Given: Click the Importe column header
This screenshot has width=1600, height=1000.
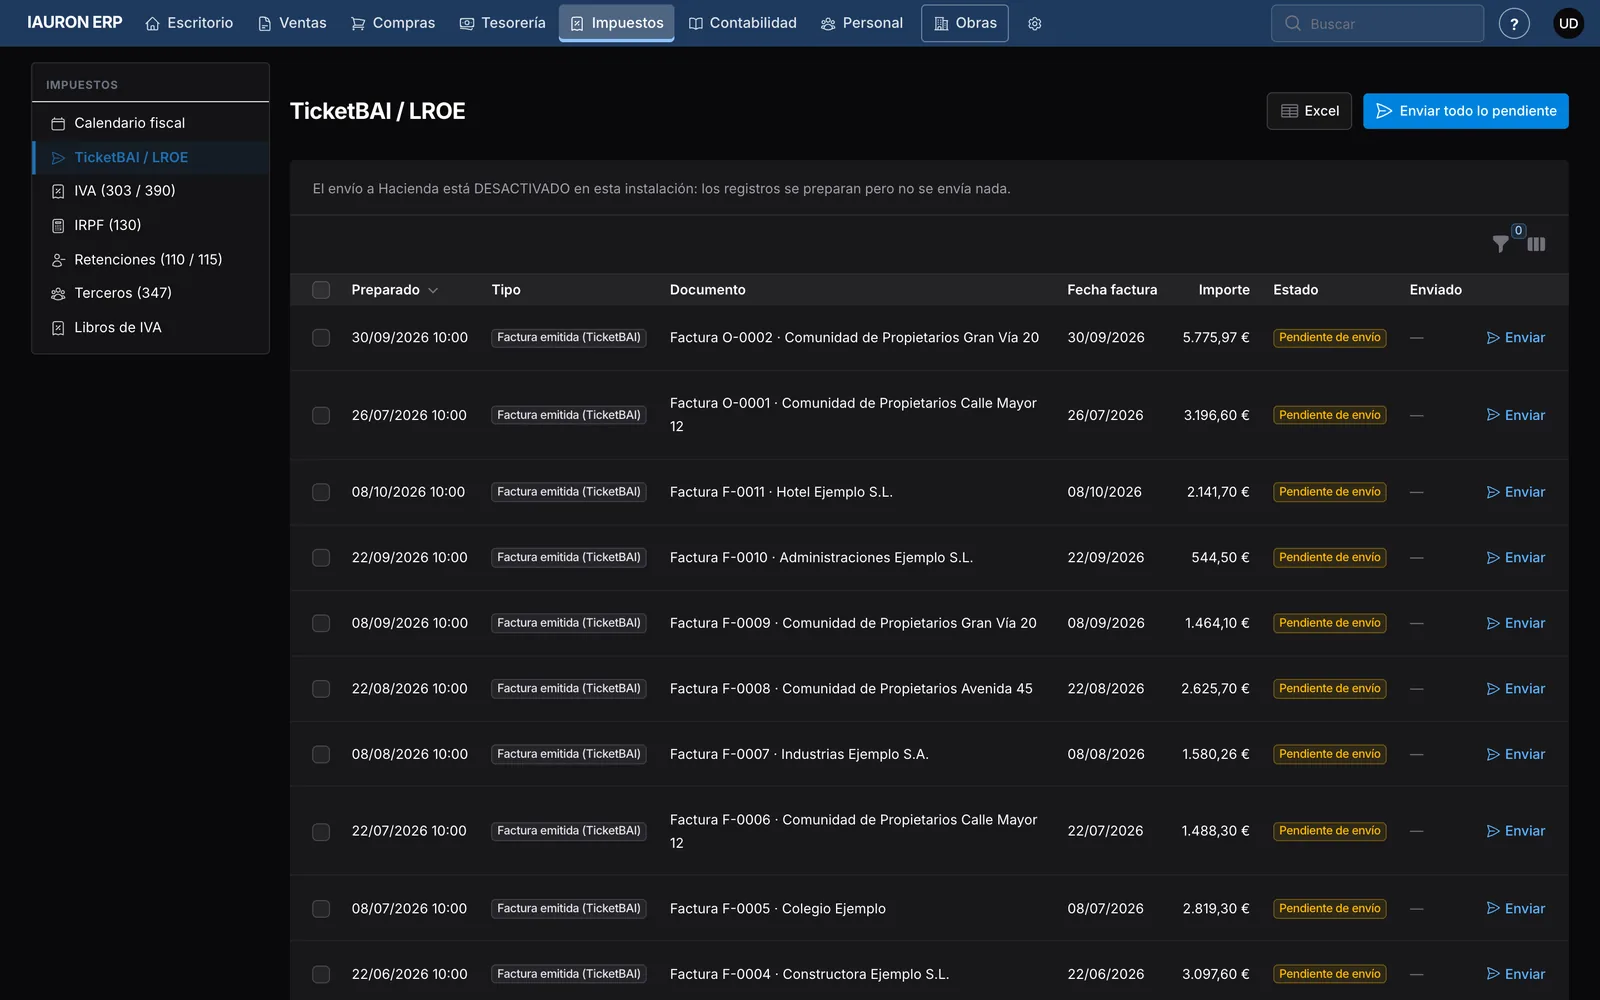Looking at the screenshot, I should [x=1224, y=290].
